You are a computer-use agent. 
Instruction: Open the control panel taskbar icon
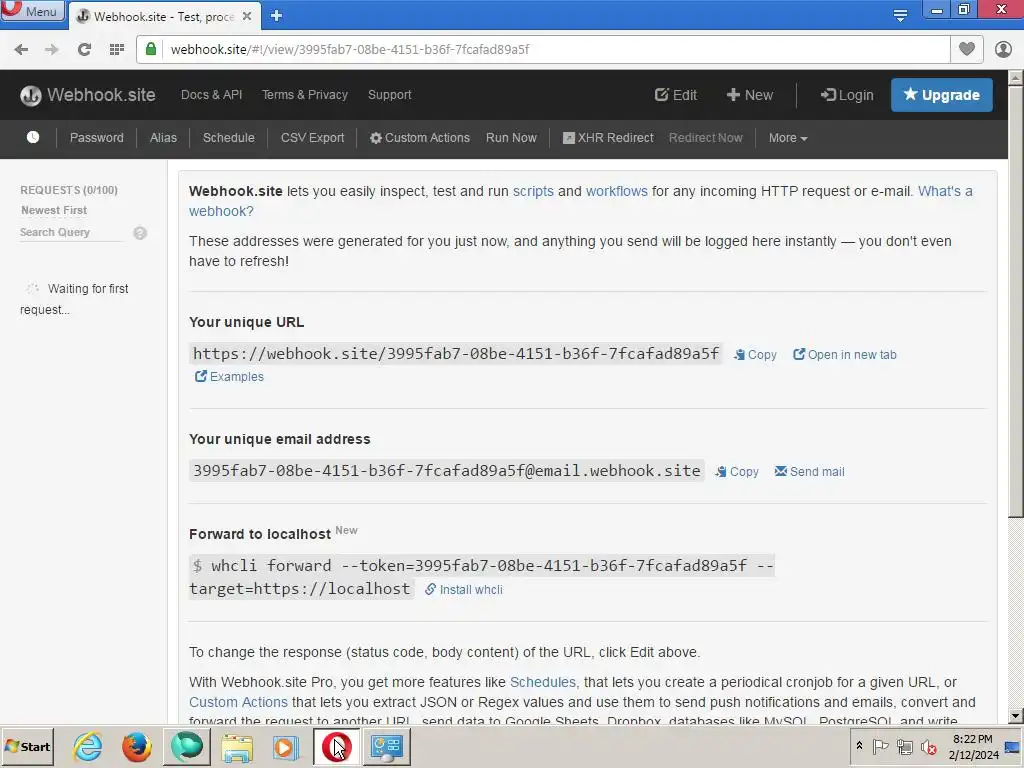pos(386,747)
